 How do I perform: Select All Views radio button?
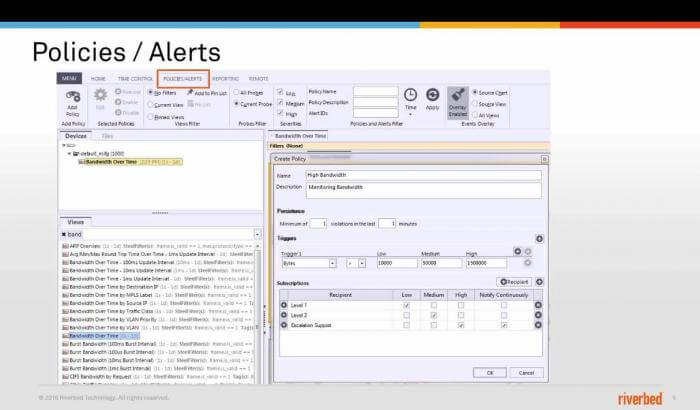[x=475, y=115]
